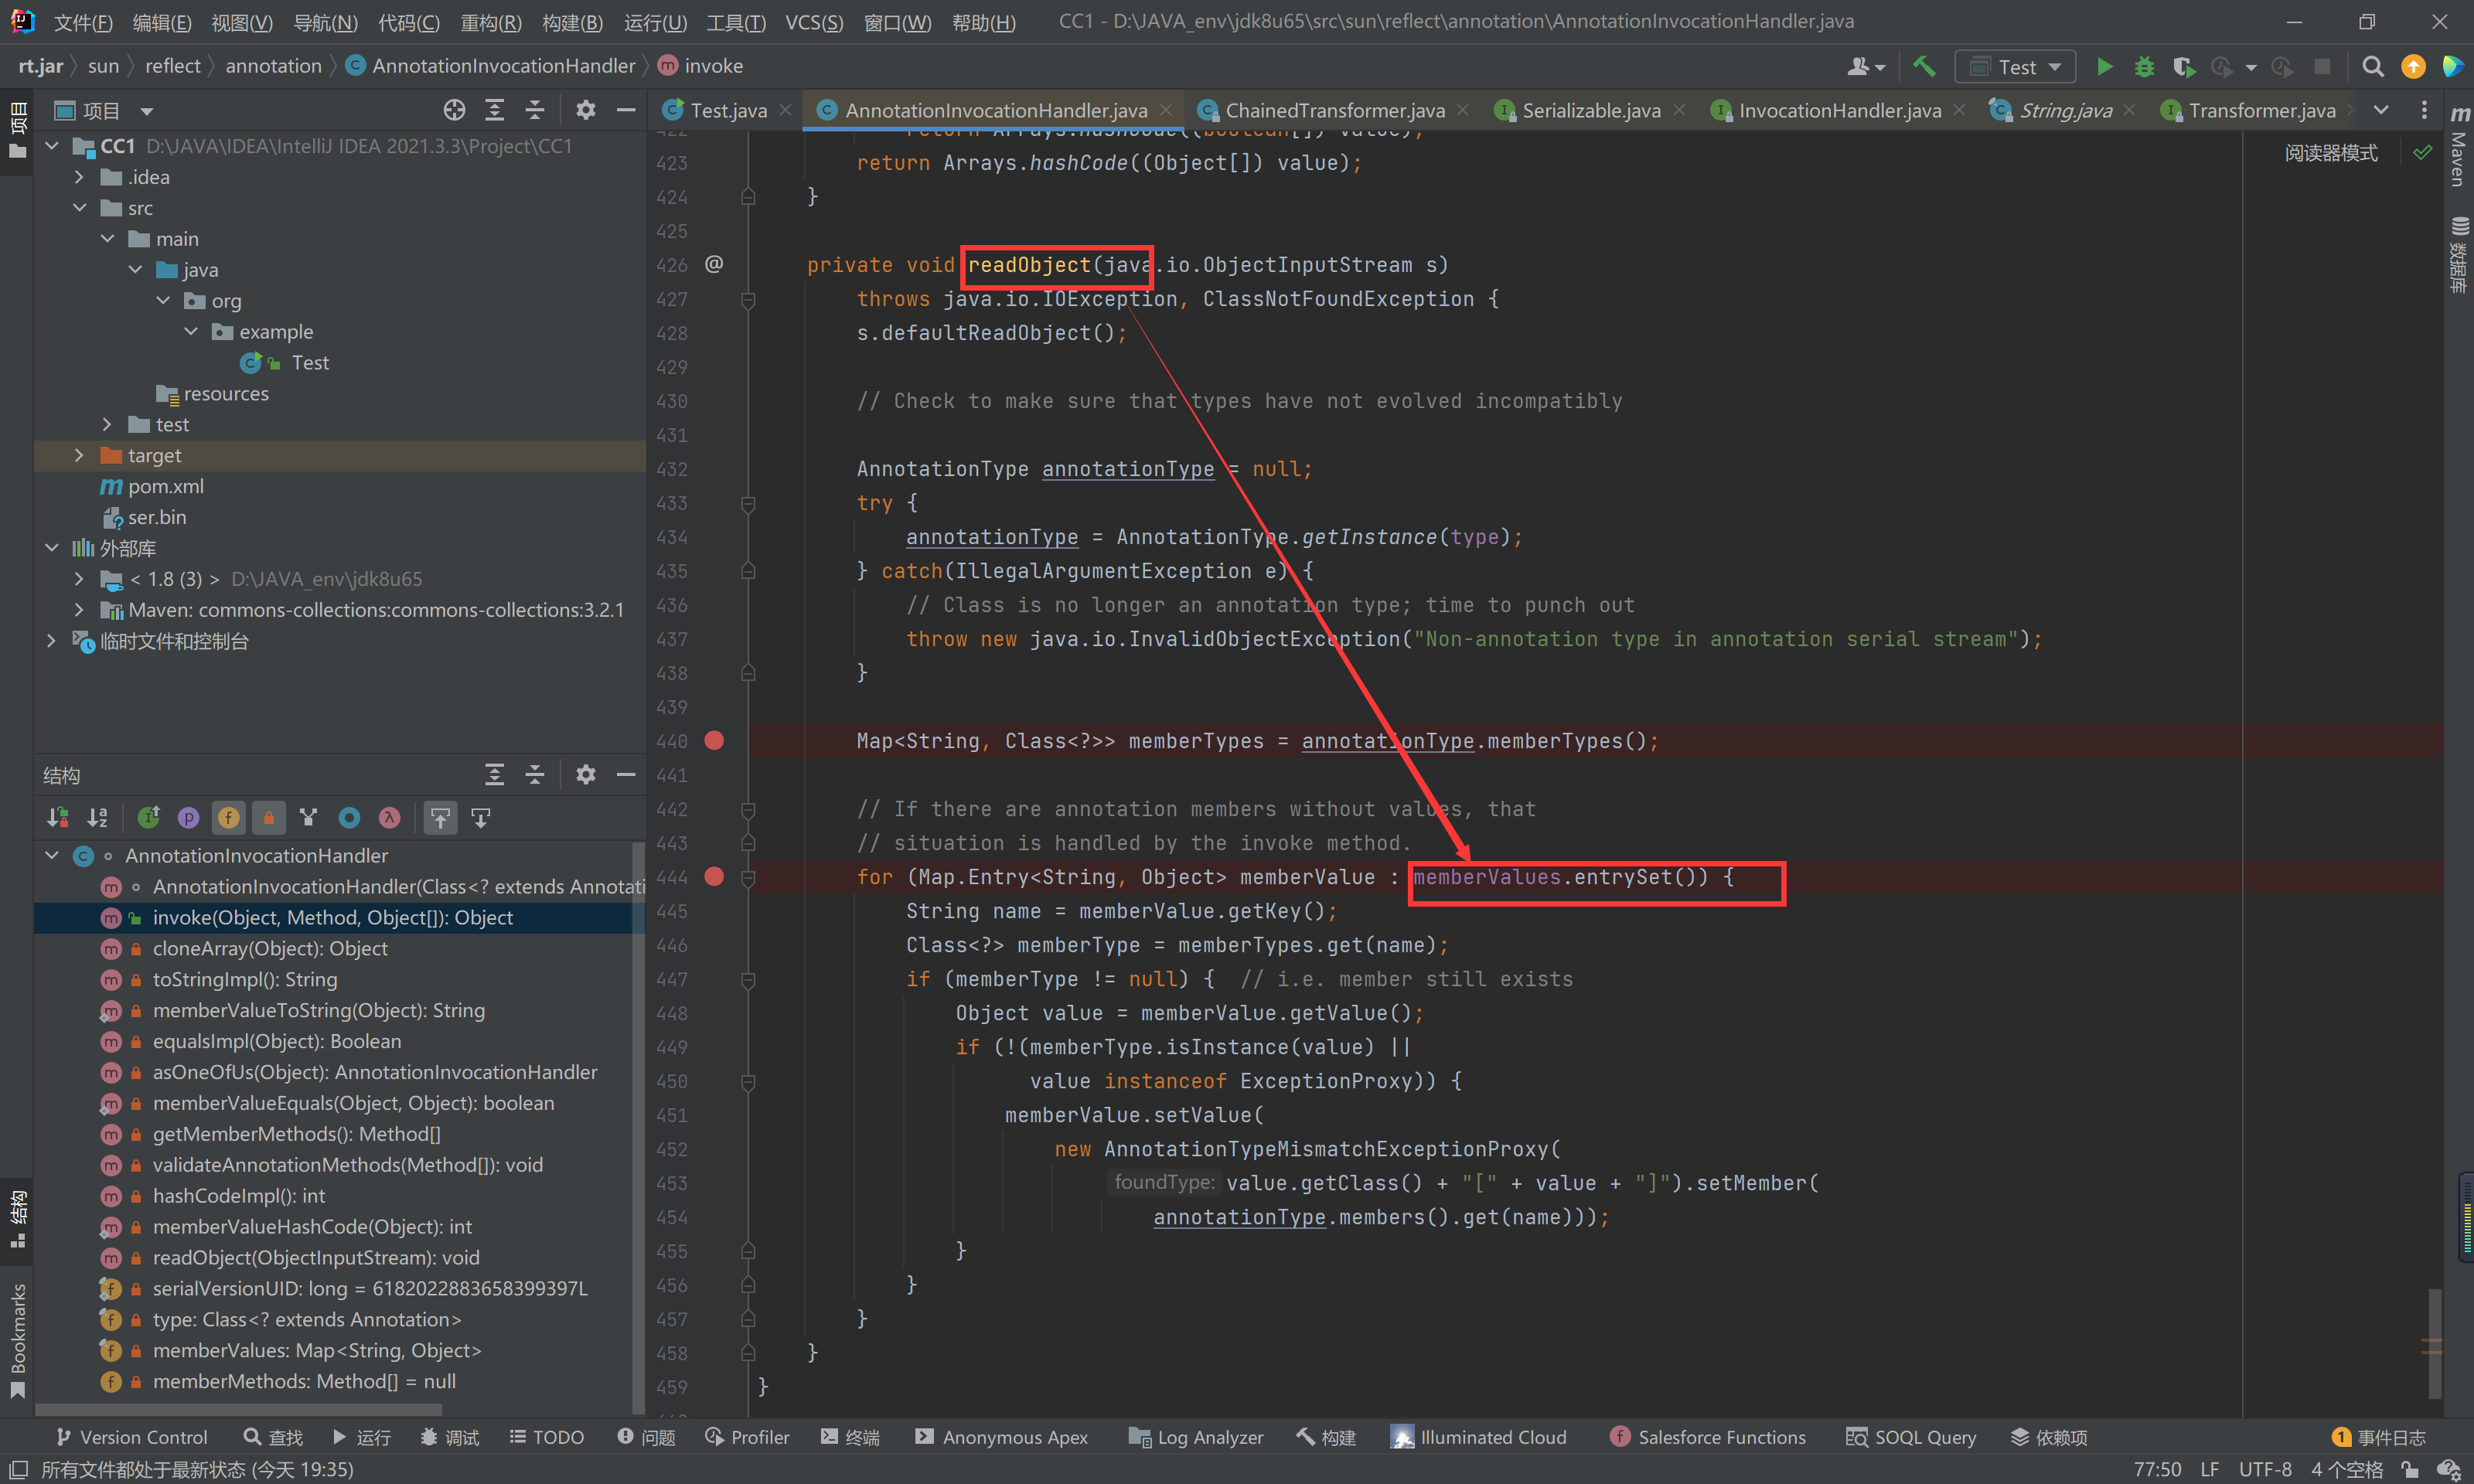Click the Debug bug icon

click(2144, 66)
